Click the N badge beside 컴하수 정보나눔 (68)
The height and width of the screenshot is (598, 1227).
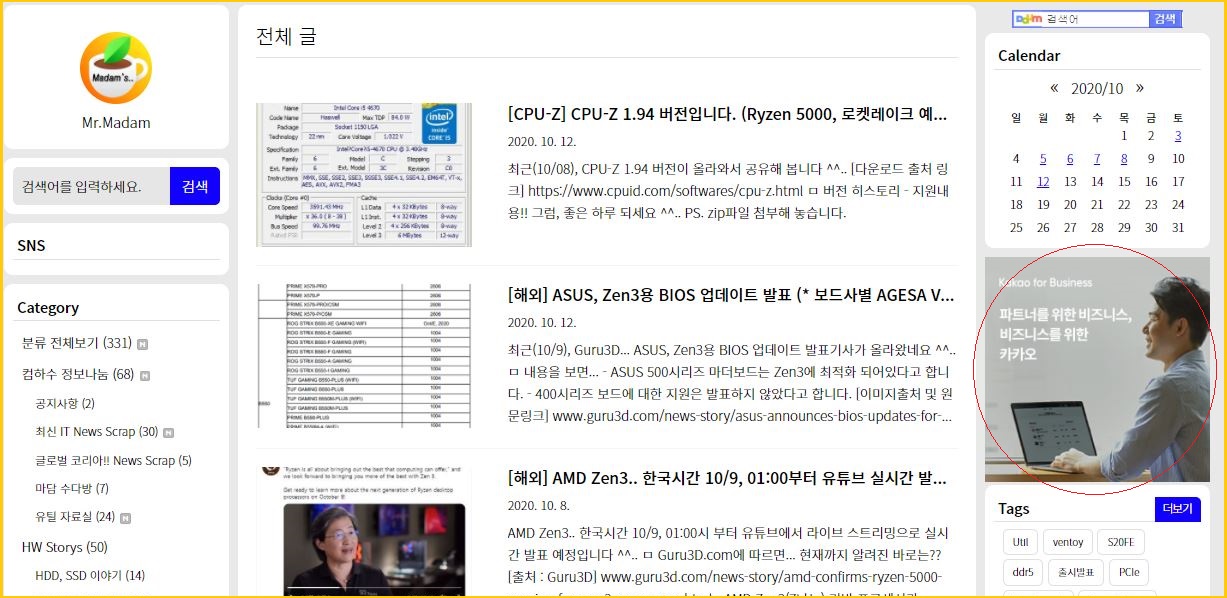pyautogui.click(x=146, y=376)
